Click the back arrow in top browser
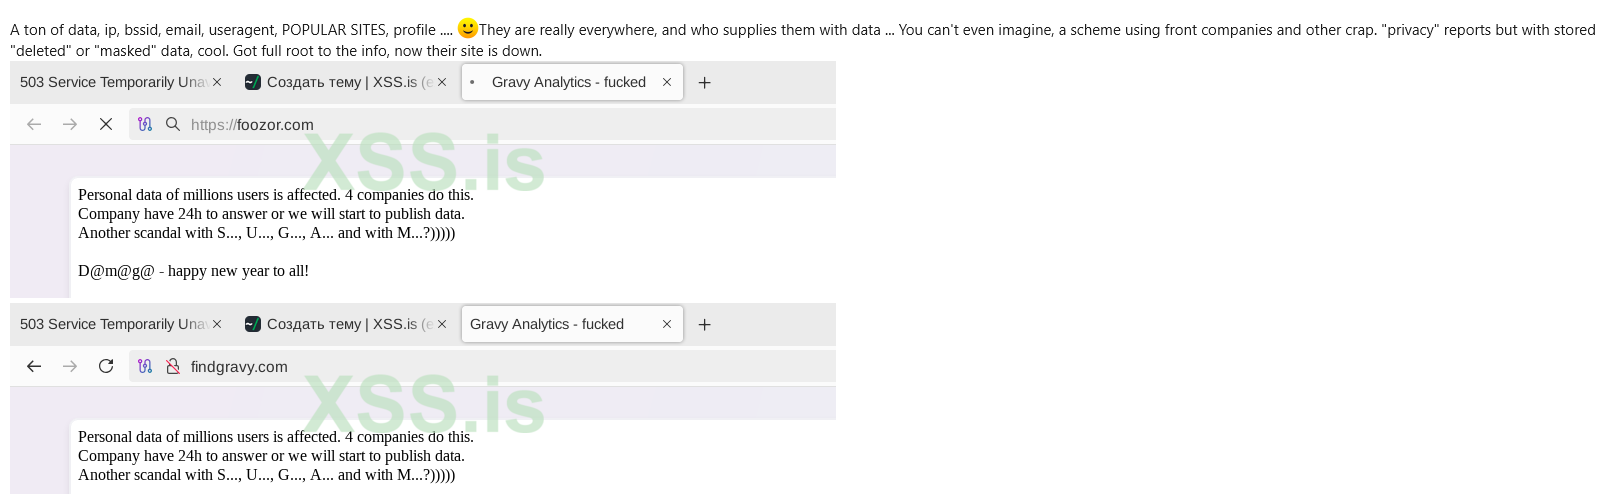This screenshot has width=1600, height=494. pos(34,124)
